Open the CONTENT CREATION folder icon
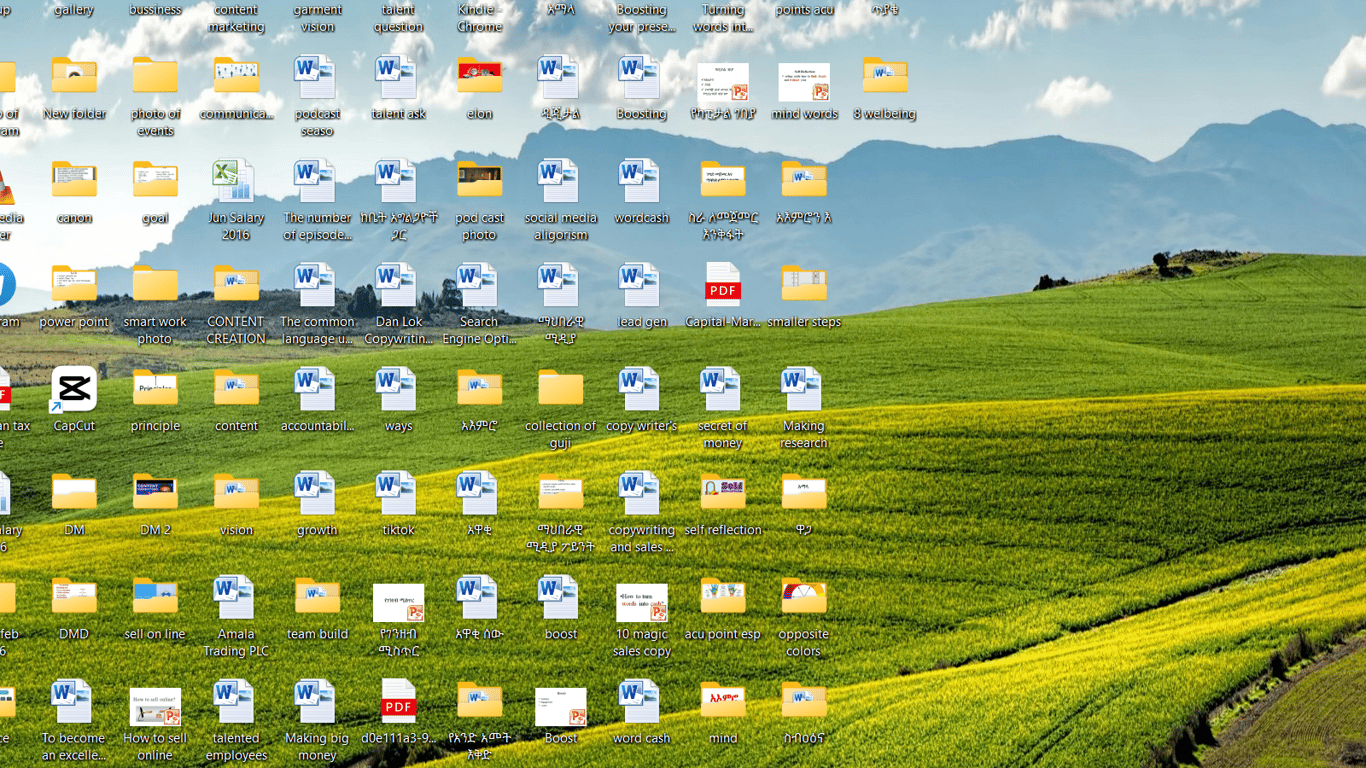 coord(236,285)
